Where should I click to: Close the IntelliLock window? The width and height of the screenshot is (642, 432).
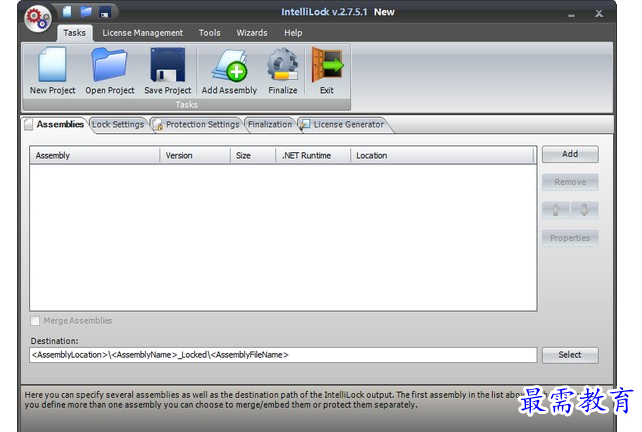coord(599,14)
